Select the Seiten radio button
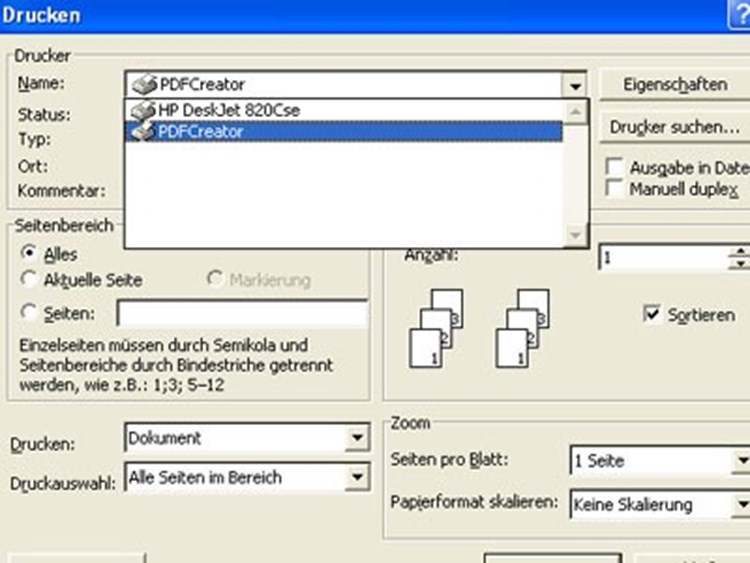This screenshot has width=750, height=563. 29,312
